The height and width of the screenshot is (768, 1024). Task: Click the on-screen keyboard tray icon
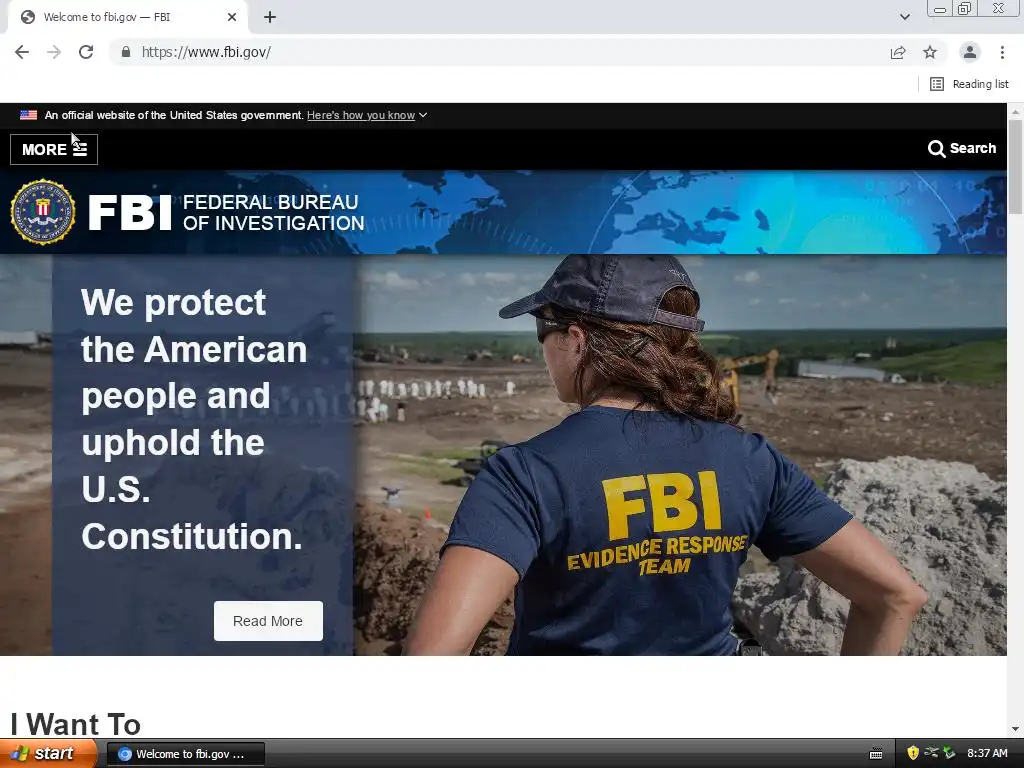(876, 754)
